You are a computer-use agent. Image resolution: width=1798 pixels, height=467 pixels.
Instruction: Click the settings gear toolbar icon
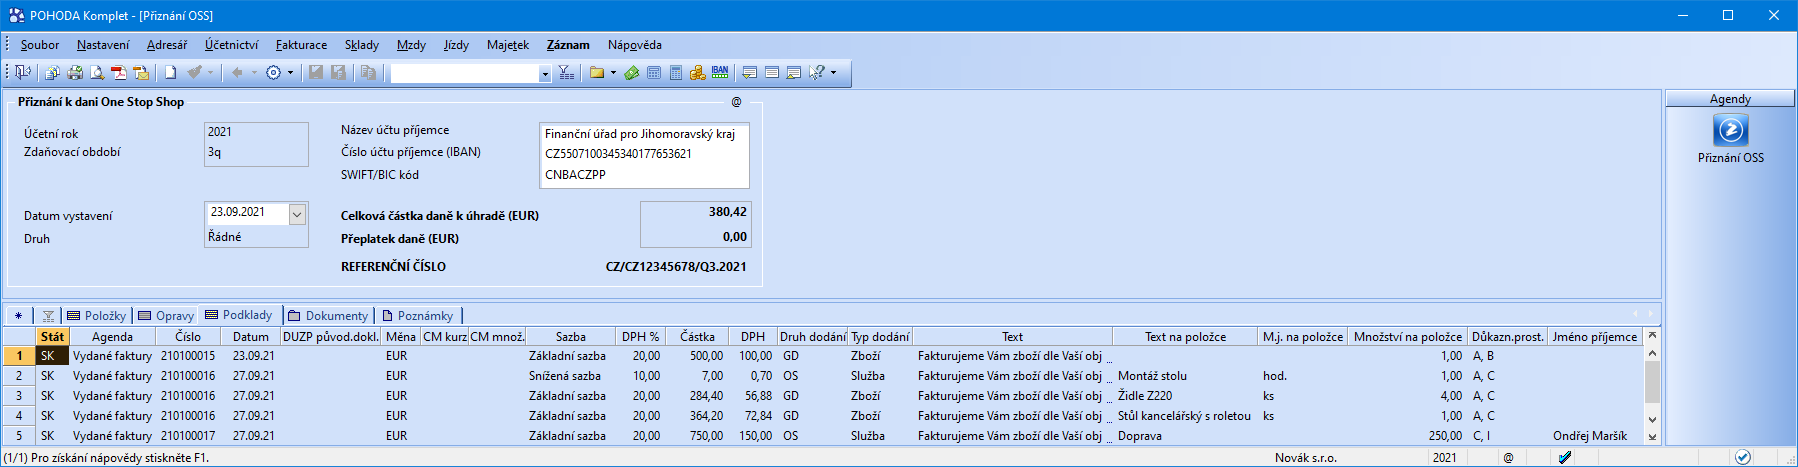coord(273,72)
